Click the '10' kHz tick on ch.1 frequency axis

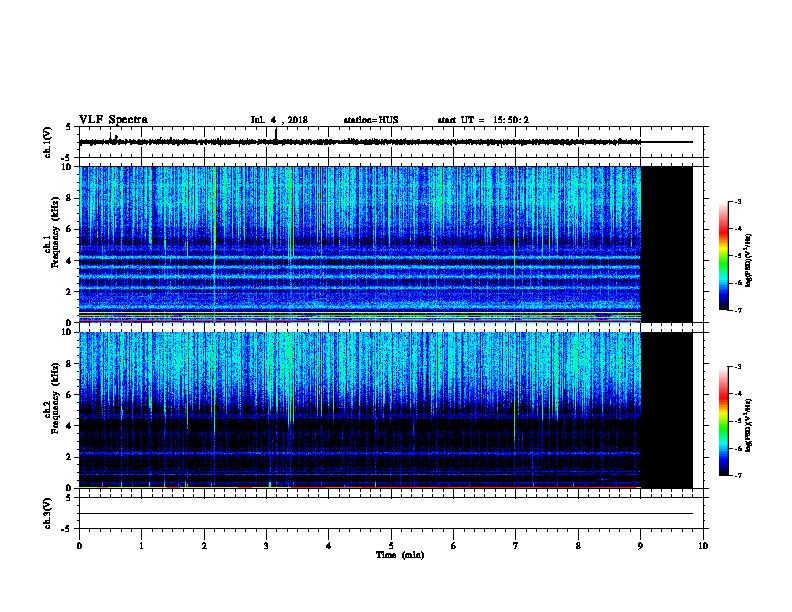click(68, 167)
